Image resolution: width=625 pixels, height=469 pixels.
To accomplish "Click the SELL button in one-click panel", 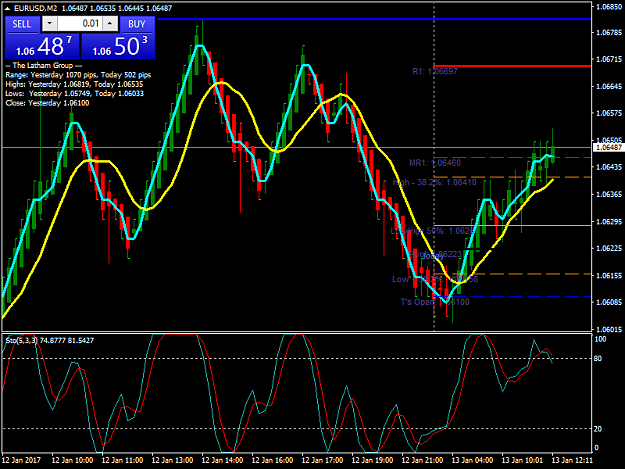I will click(22, 24).
